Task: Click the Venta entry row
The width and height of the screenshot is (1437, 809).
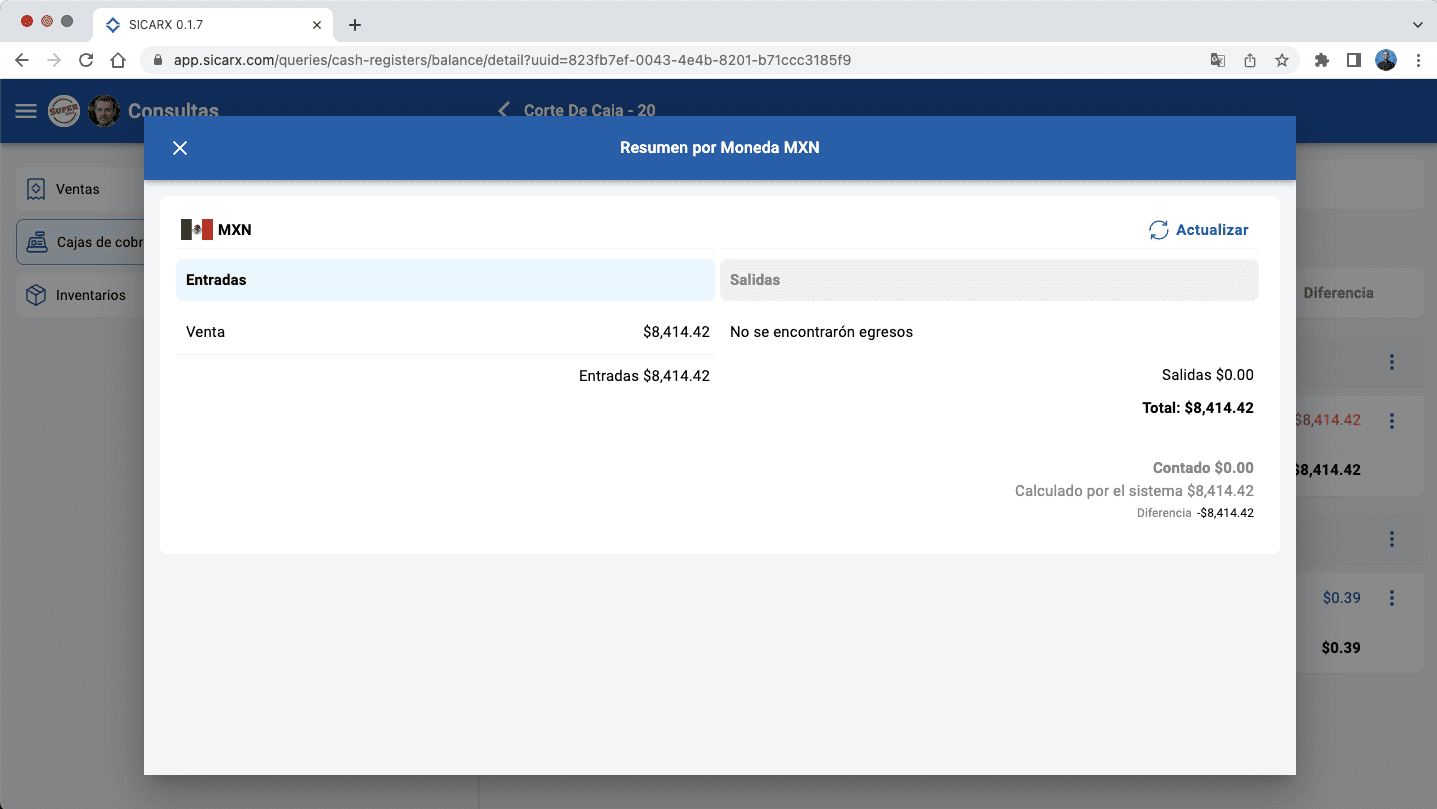Action: click(446, 332)
